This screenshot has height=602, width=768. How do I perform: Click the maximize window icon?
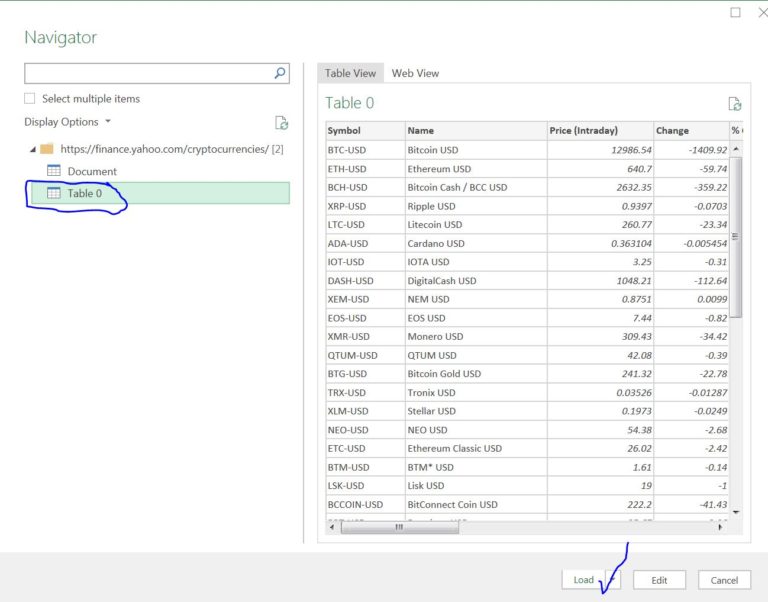point(736,12)
